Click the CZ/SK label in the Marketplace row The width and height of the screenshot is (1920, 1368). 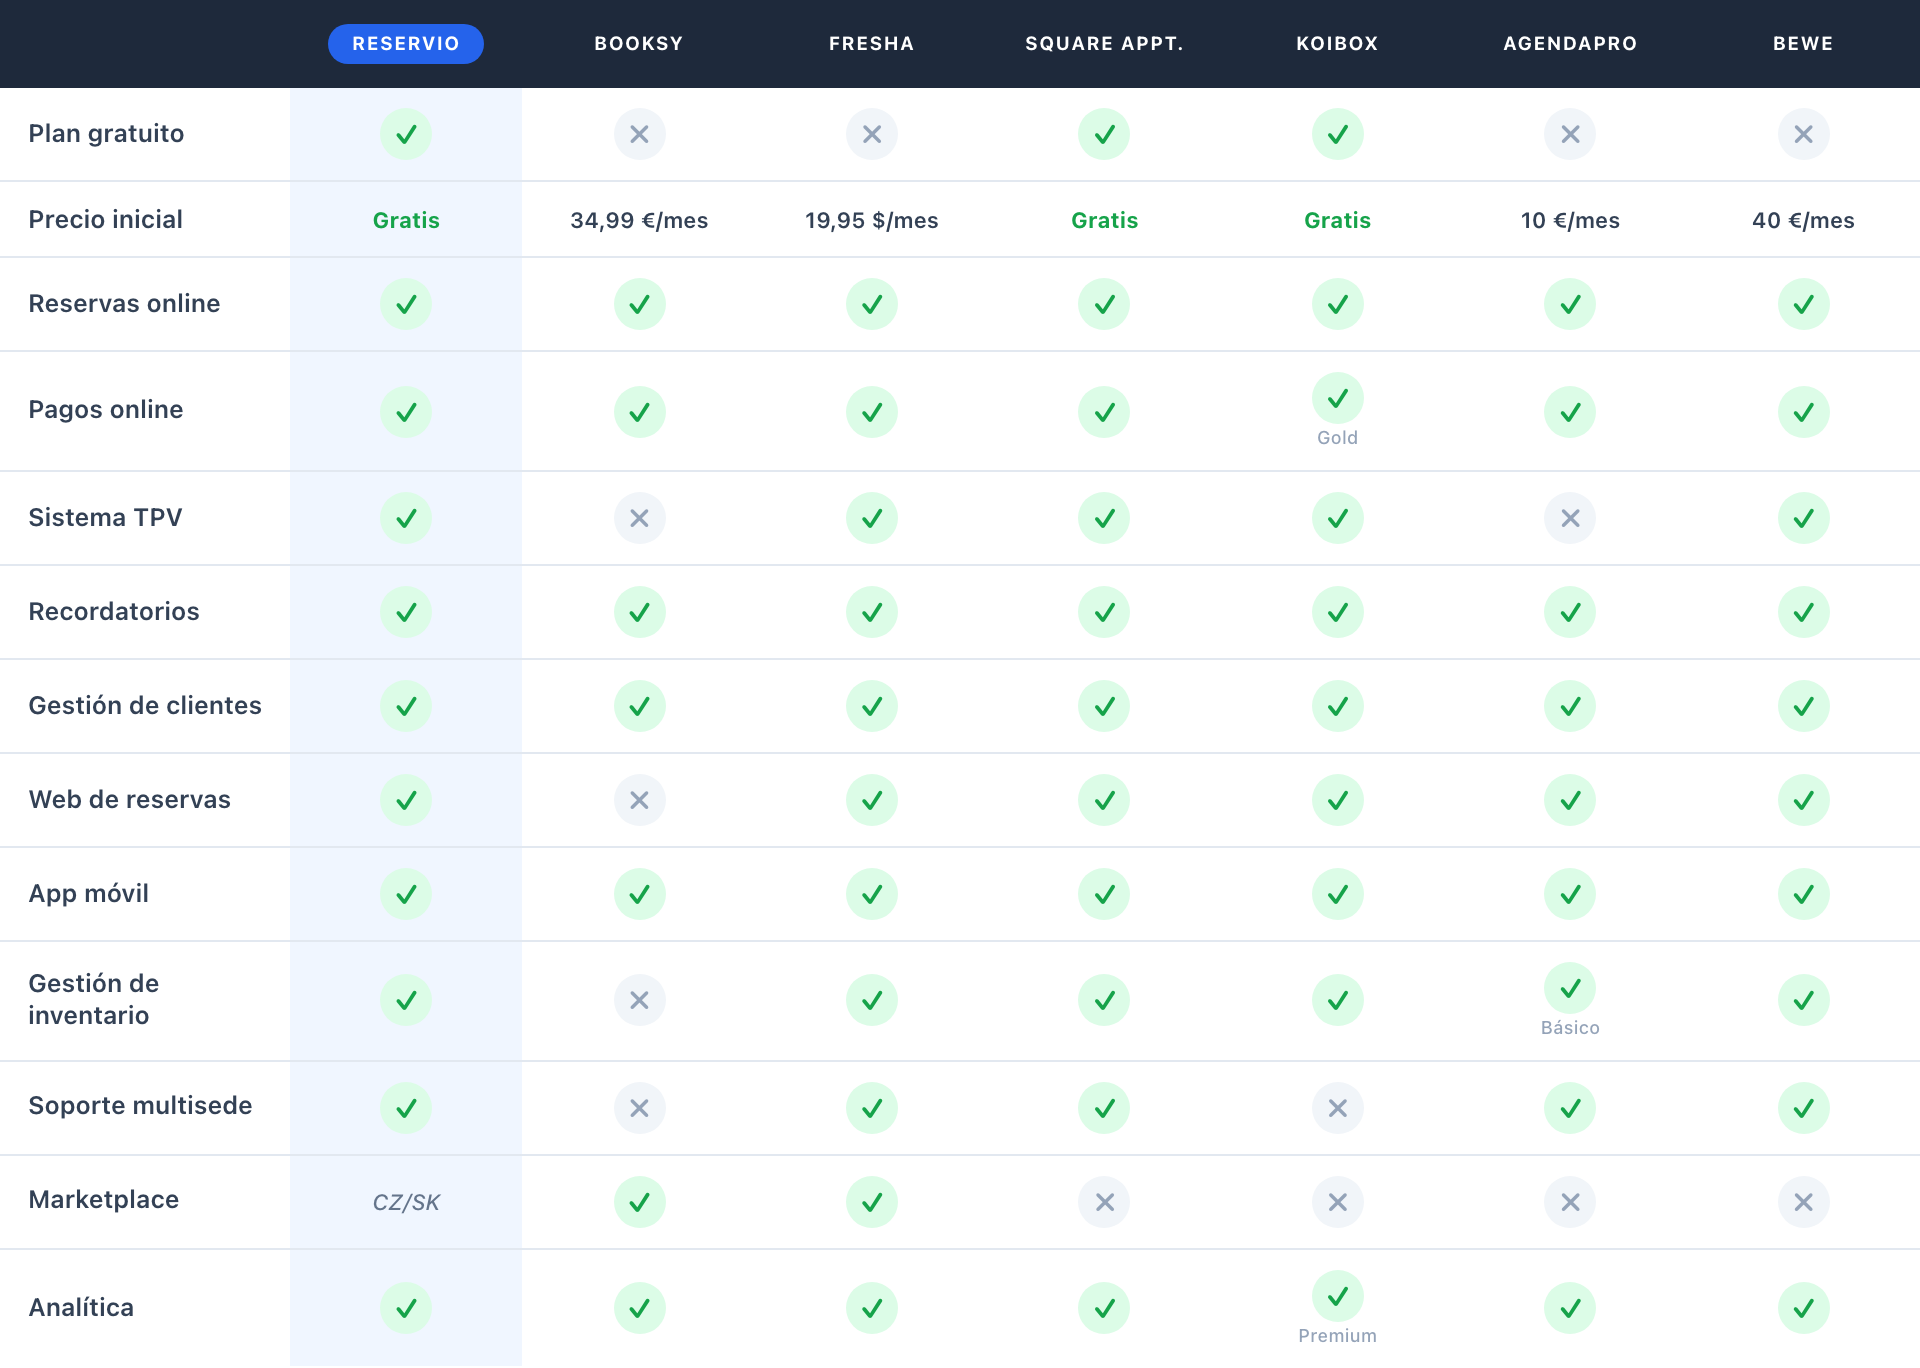click(x=406, y=1202)
